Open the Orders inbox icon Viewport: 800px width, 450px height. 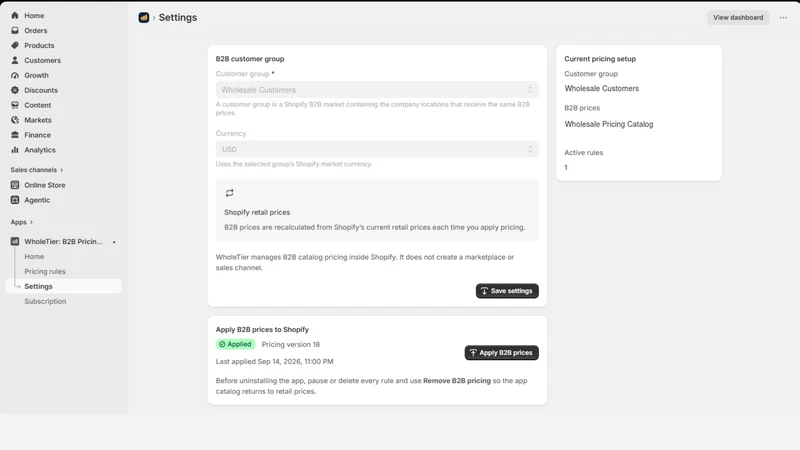coord(15,31)
